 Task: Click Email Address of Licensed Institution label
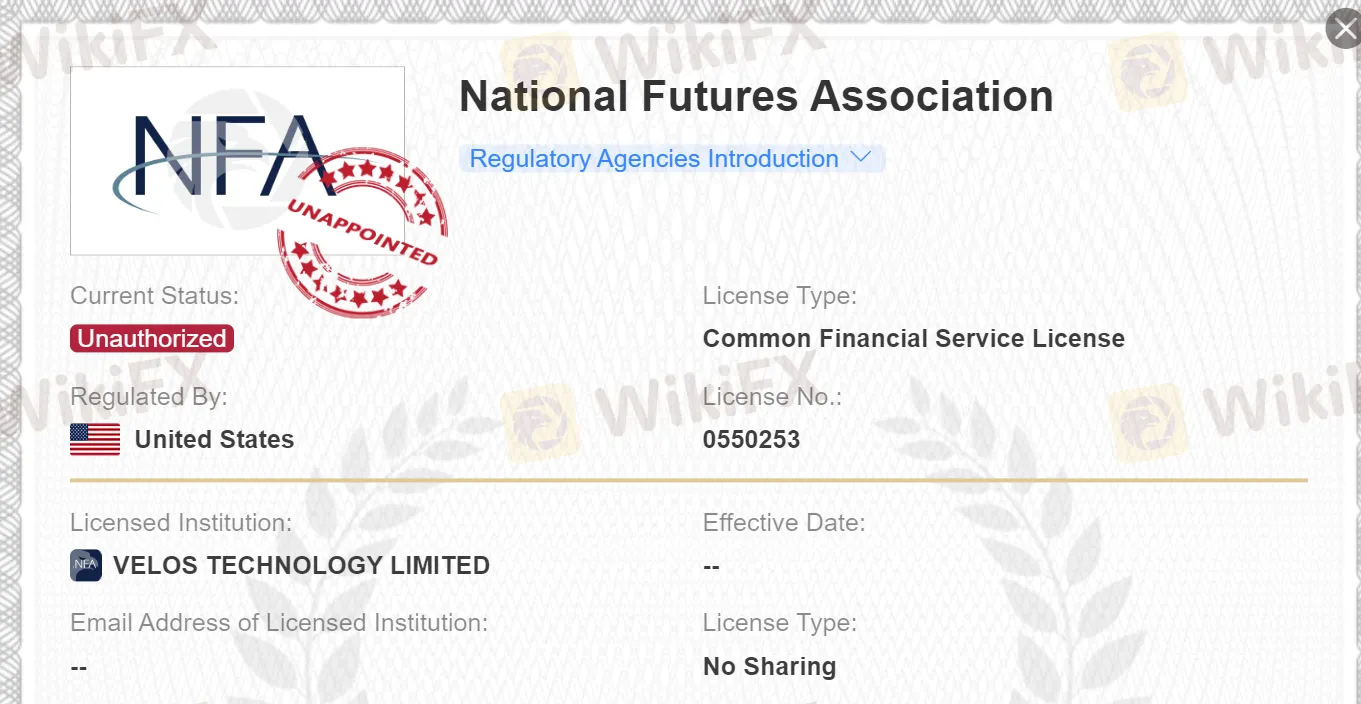pos(279,623)
